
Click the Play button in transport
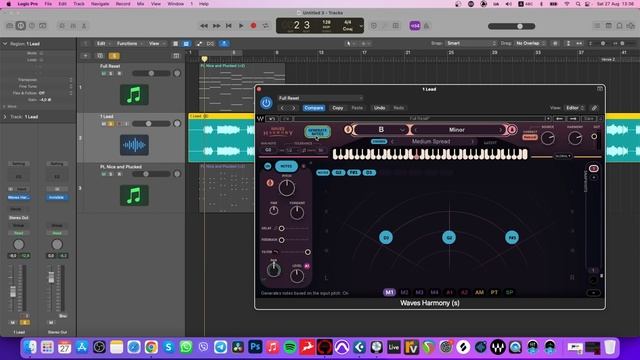click(x=241, y=26)
